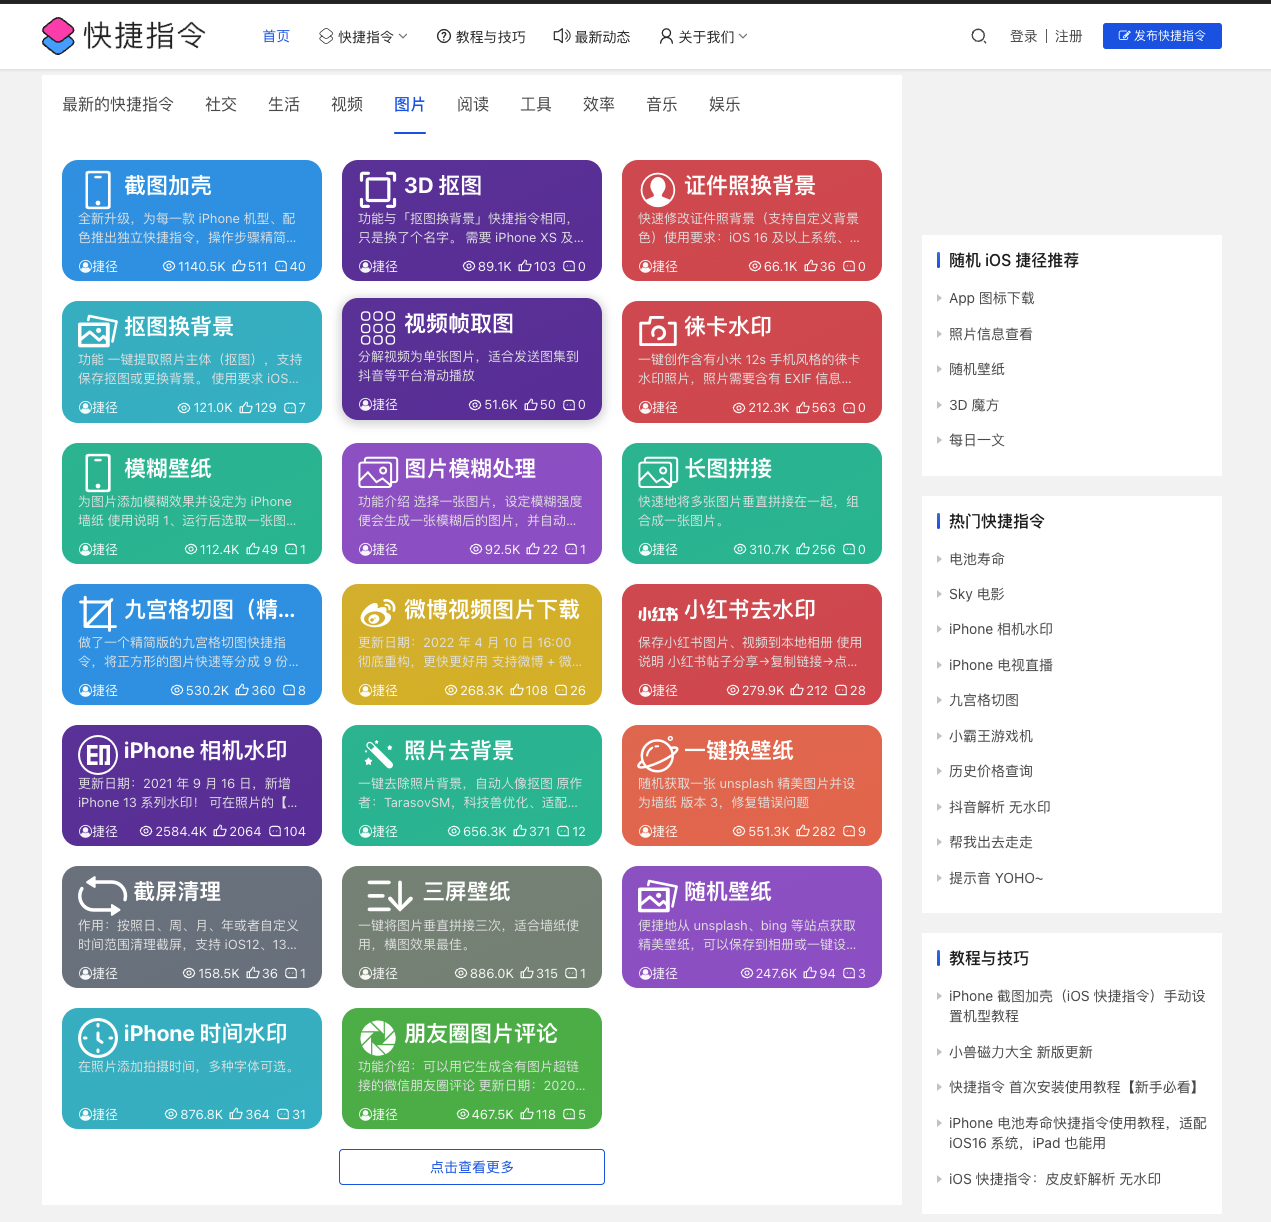Click the aperture icon on 朋友圈图片评论 card
The image size is (1271, 1222).
coord(378,1037)
